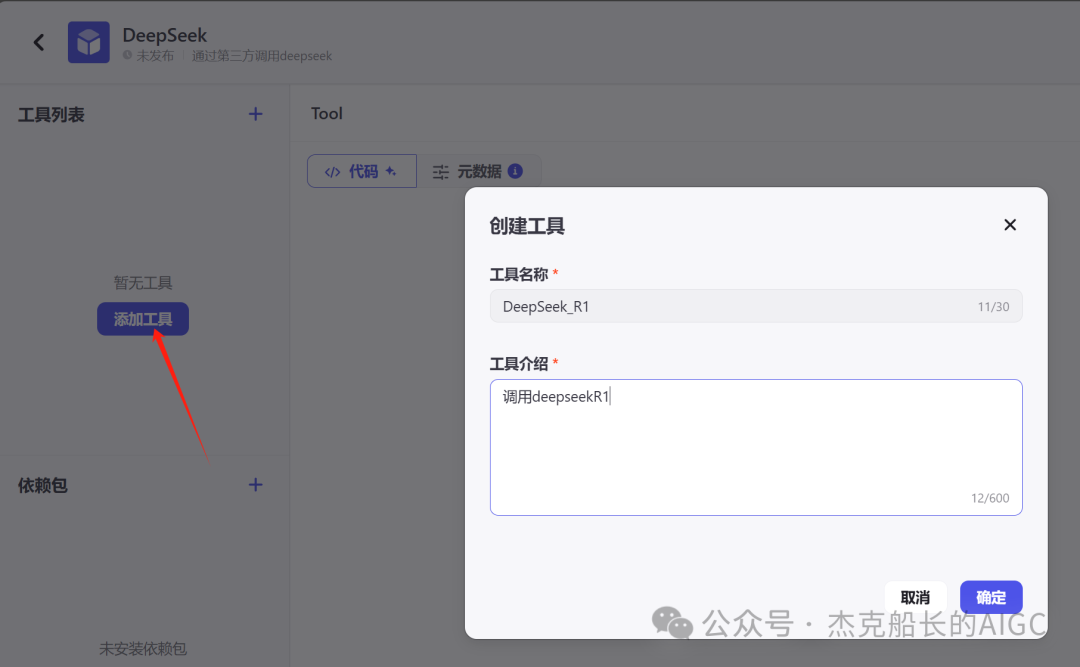Screen dimensions: 1080x667
Task: Click the back arrow icon
Action: tap(39, 42)
